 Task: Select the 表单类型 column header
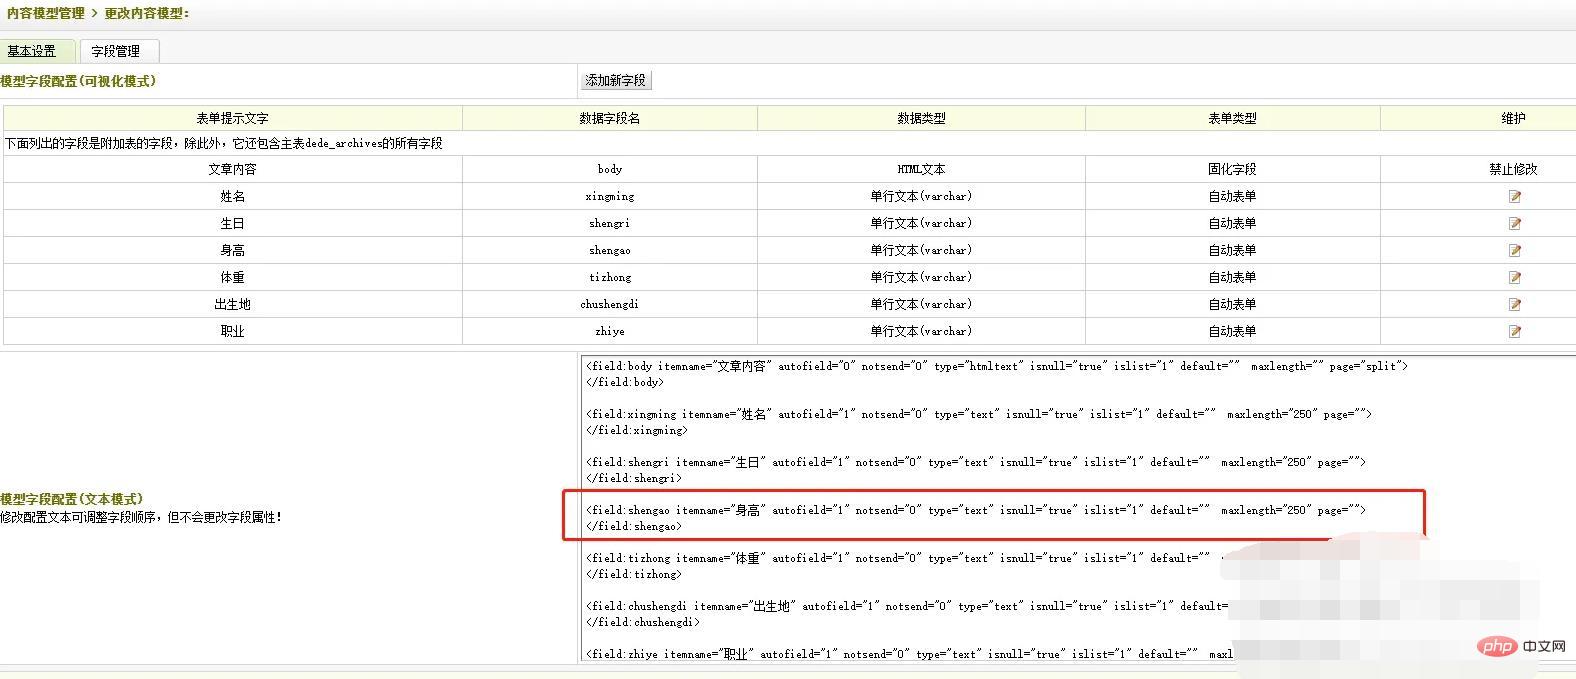tap(1232, 118)
